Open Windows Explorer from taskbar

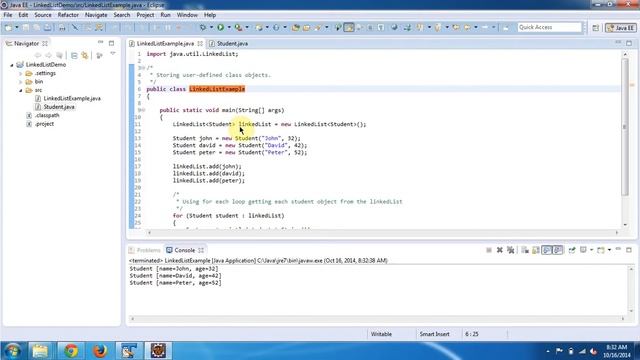click(x=40, y=351)
